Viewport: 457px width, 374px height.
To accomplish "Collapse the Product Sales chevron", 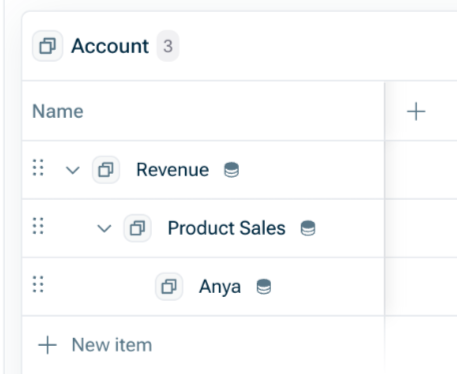I will tap(104, 229).
